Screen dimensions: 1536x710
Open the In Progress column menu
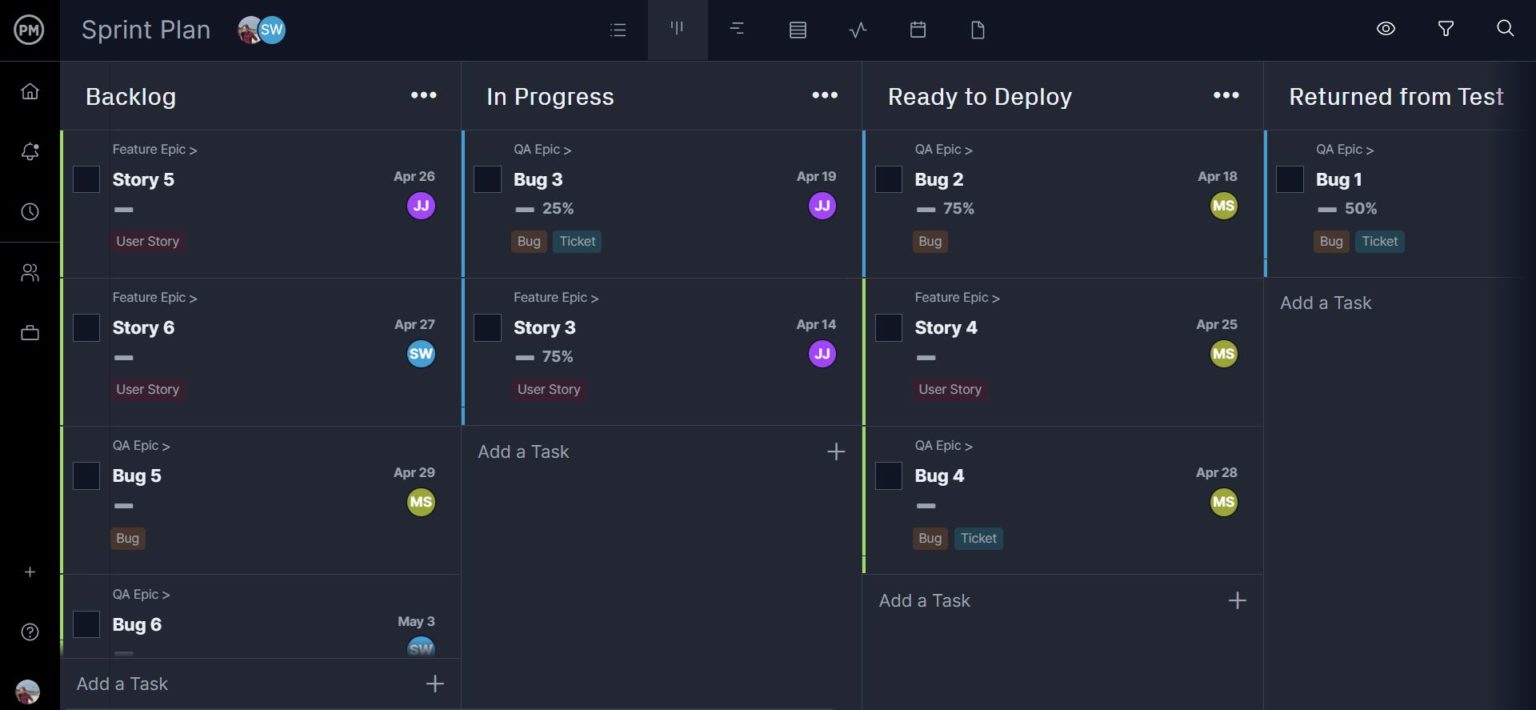825,95
